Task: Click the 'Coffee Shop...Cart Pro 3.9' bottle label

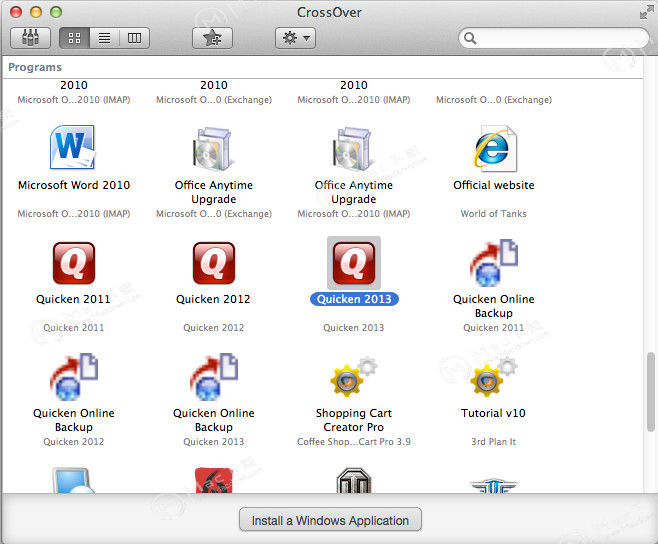Action: (354, 442)
